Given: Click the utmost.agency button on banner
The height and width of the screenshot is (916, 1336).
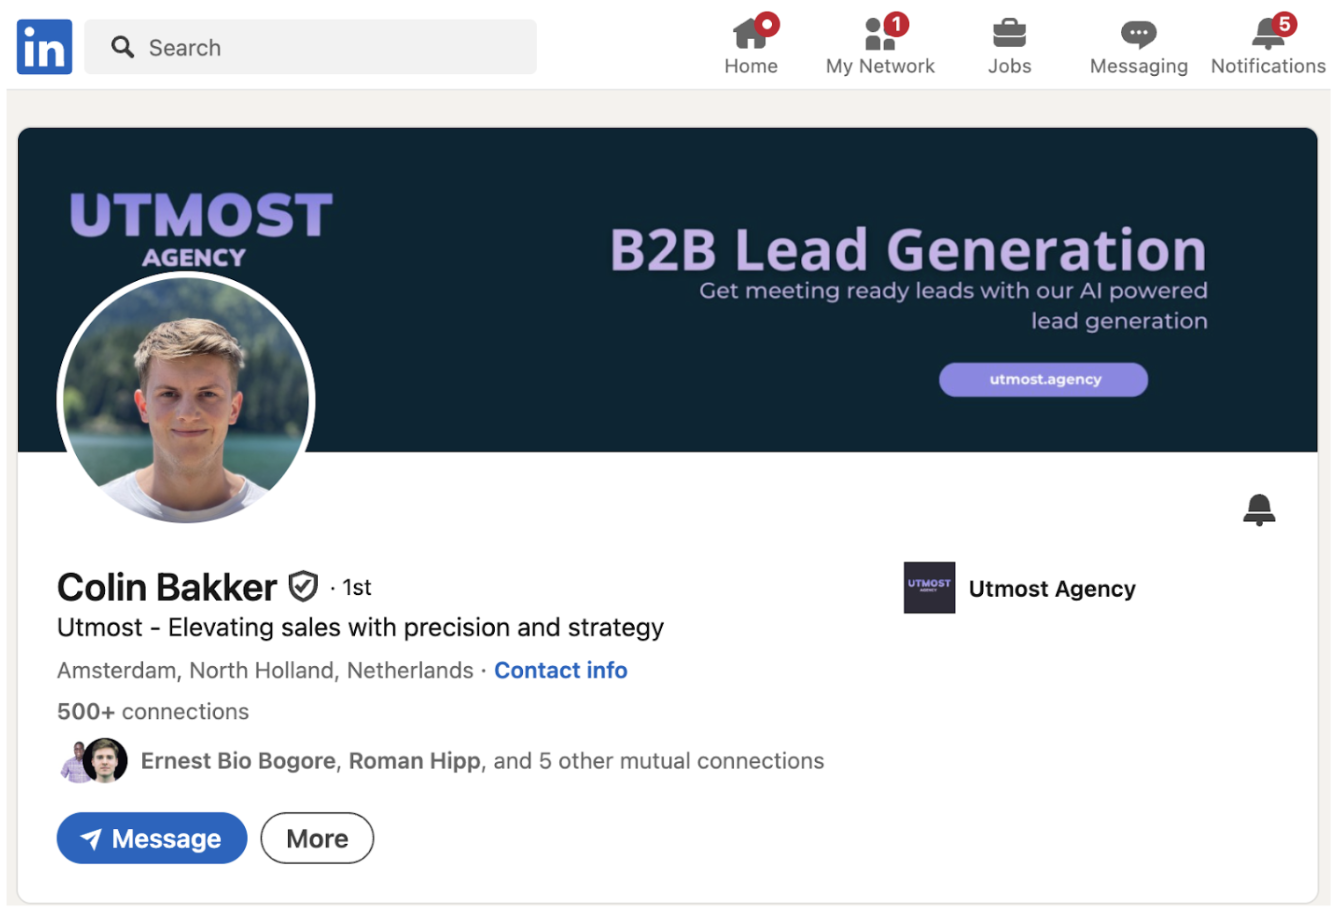Looking at the screenshot, I should 1043,379.
